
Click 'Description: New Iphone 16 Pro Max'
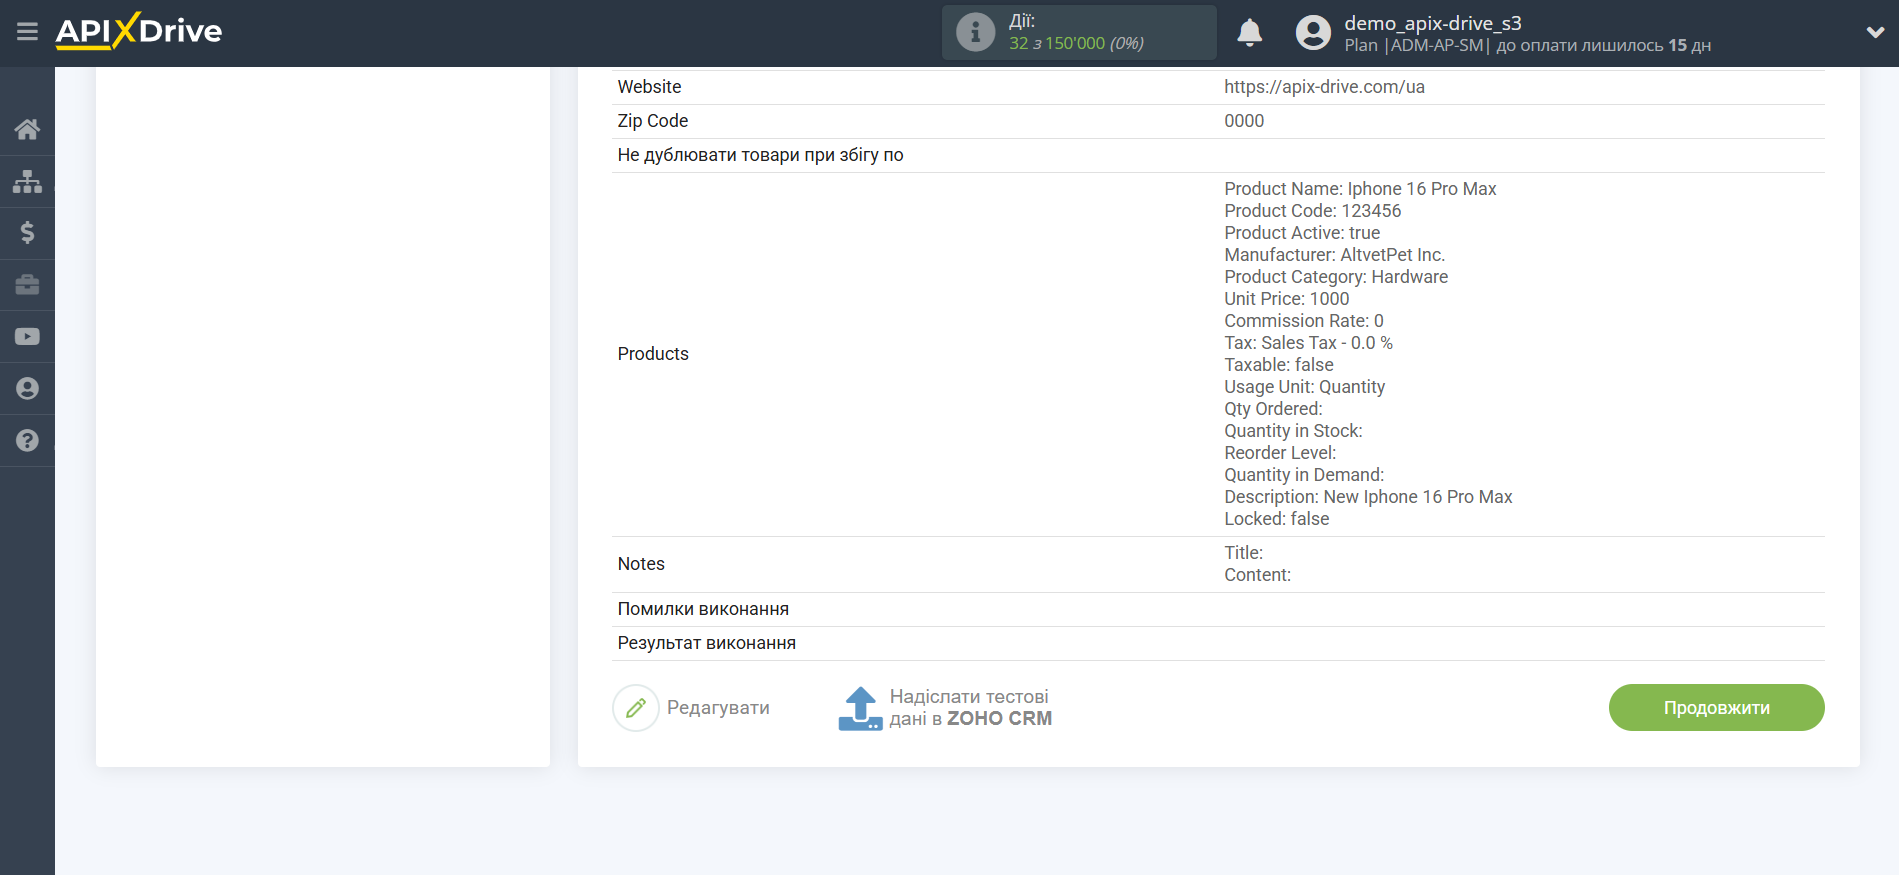coord(1368,497)
